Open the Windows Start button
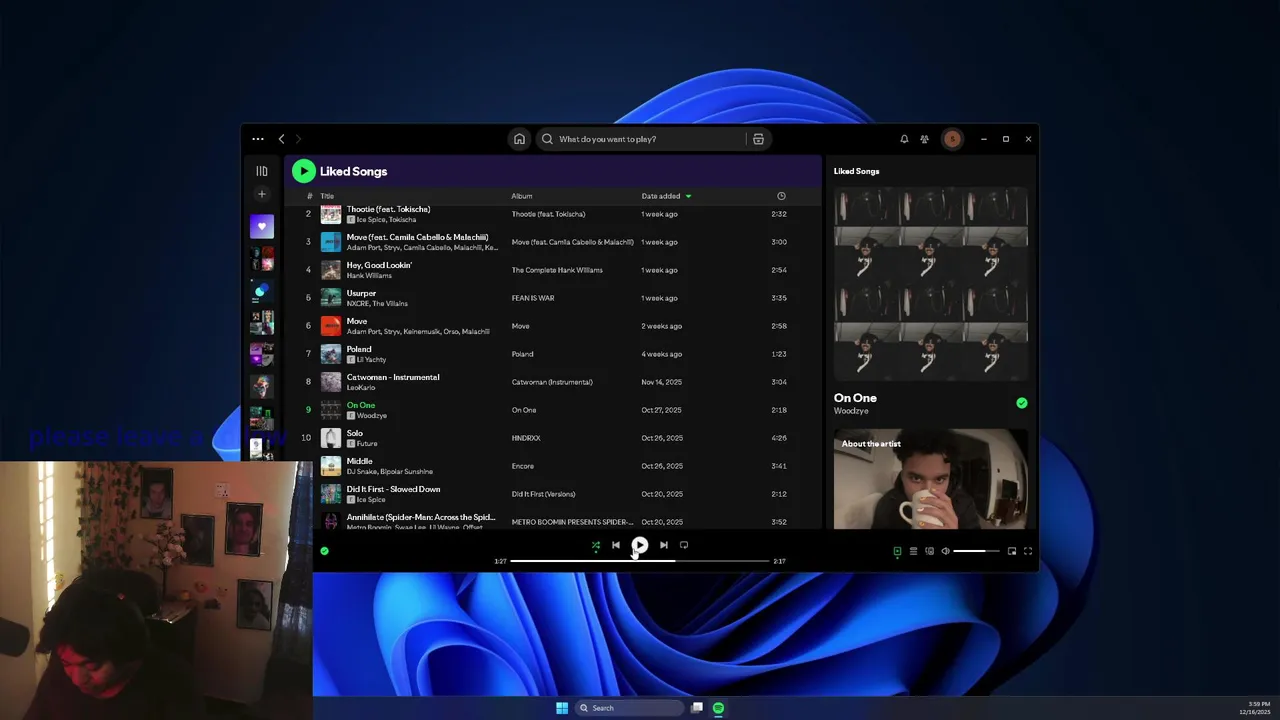Image resolution: width=1280 pixels, height=720 pixels. pyautogui.click(x=562, y=708)
